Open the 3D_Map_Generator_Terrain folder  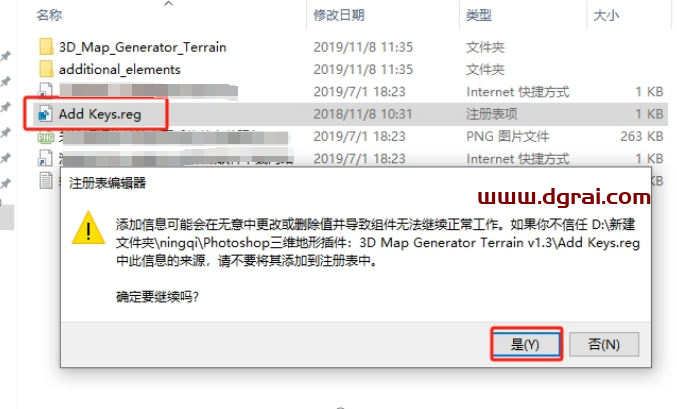click(142, 47)
